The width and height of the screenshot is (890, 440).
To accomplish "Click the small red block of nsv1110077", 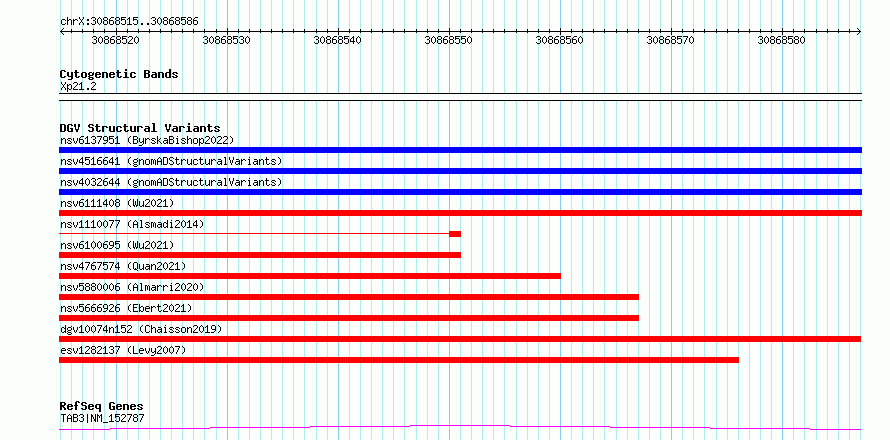I will click(455, 234).
